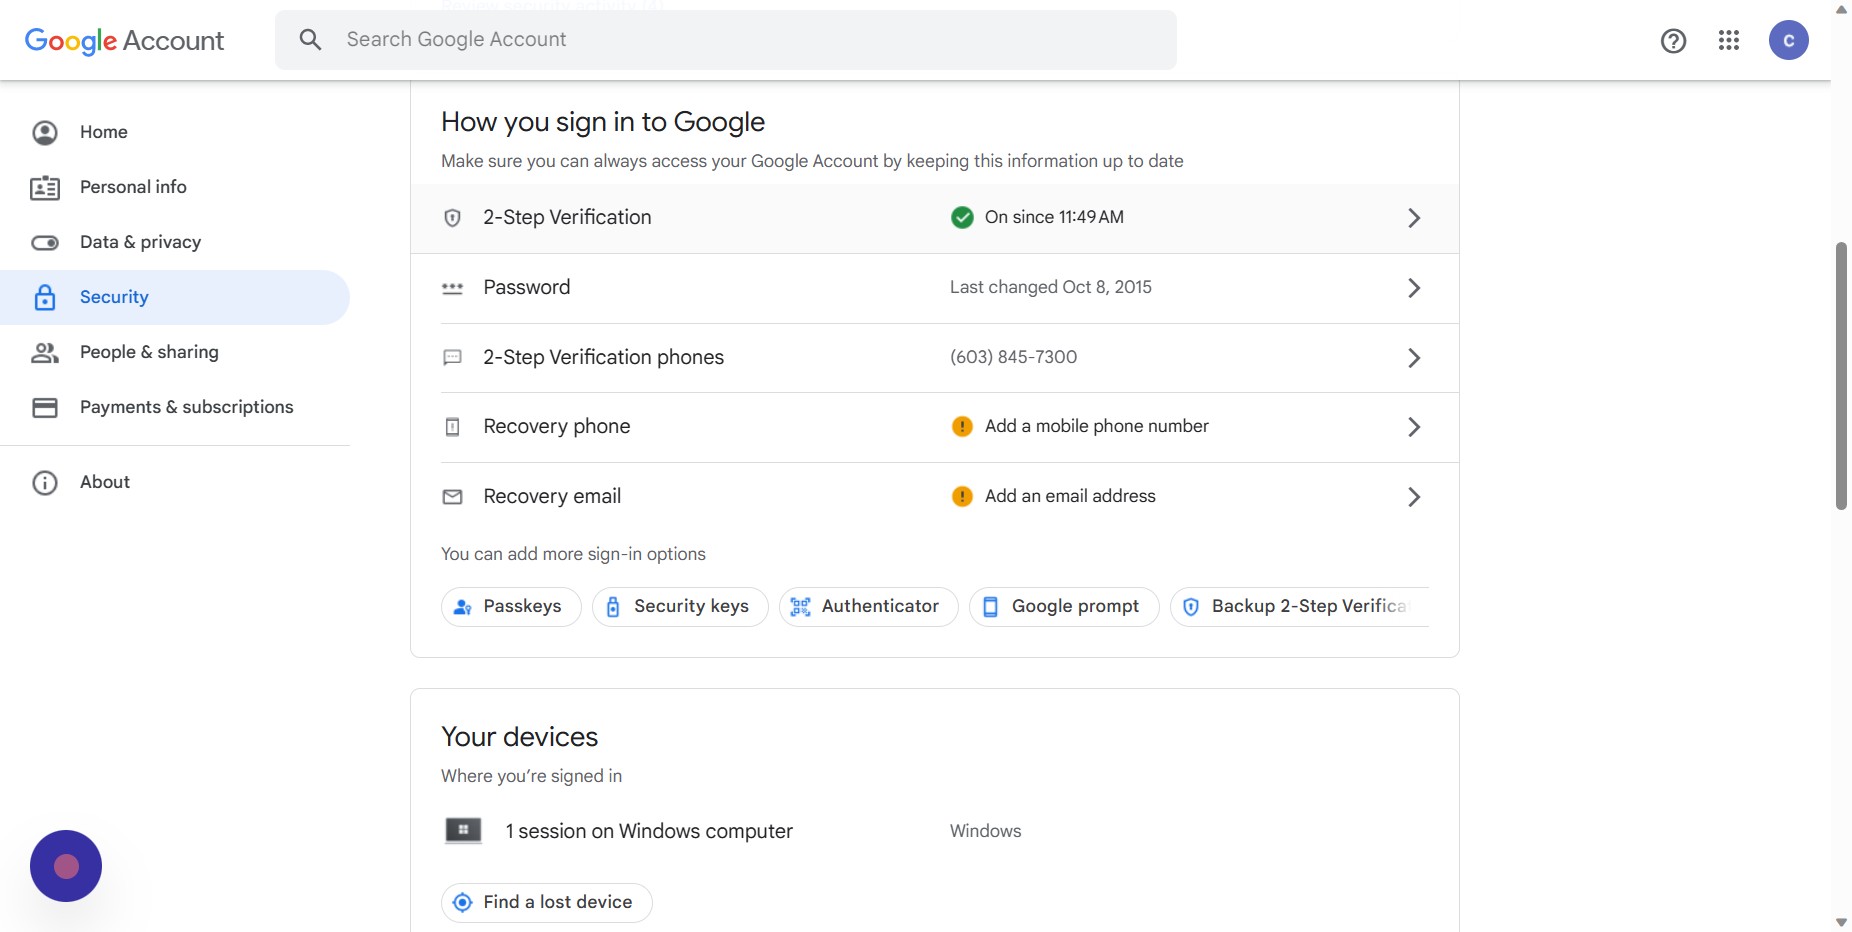Click the Authenticator option chip

[x=868, y=607]
